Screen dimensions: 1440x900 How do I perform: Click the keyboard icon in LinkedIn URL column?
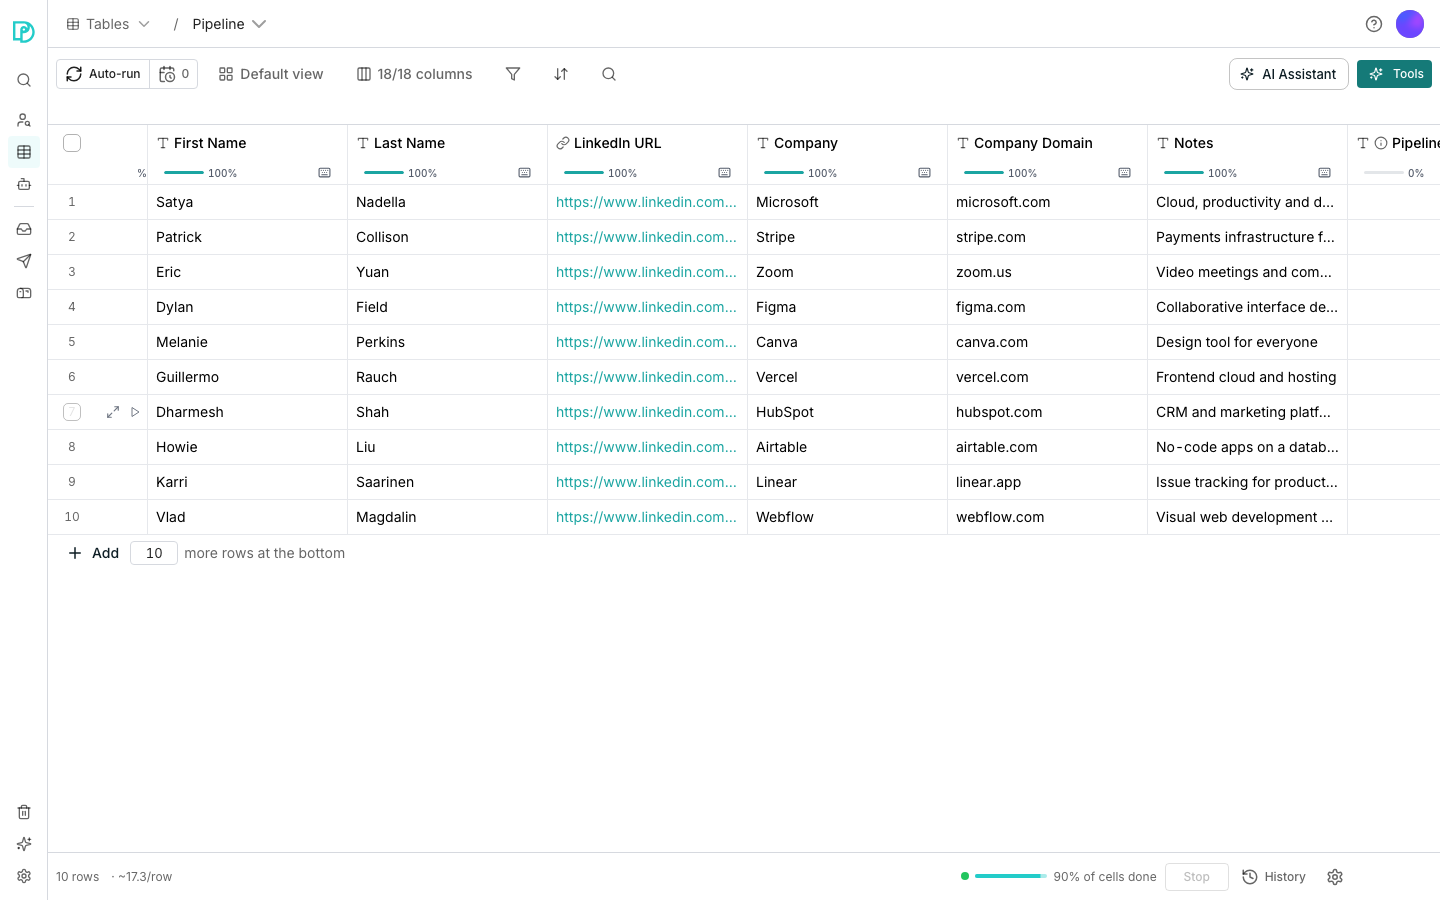coord(724,173)
